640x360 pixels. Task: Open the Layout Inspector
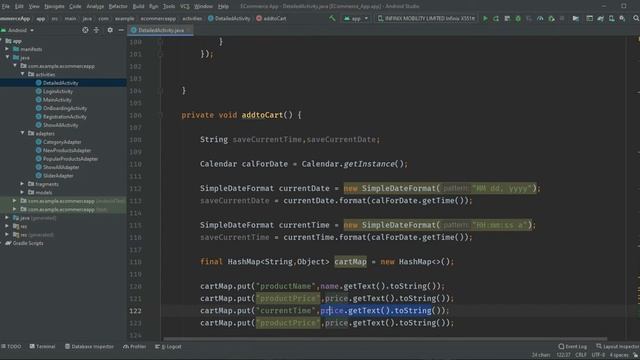(x=618, y=347)
